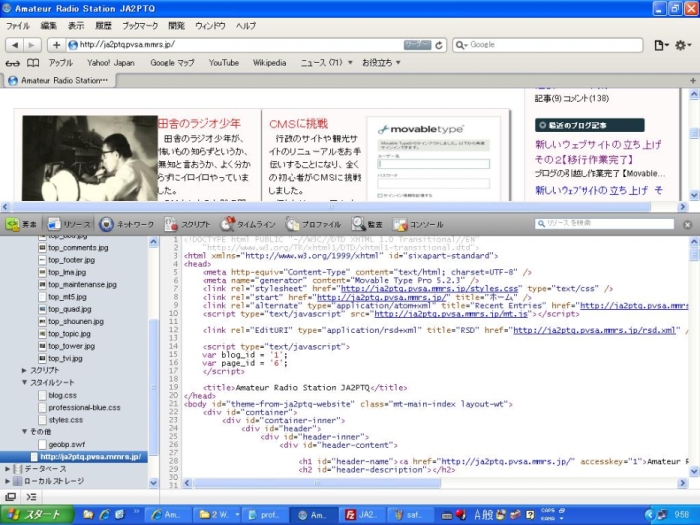This screenshot has width=700, height=525.
Task: Open the page menu icon
Action: click(x=661, y=45)
